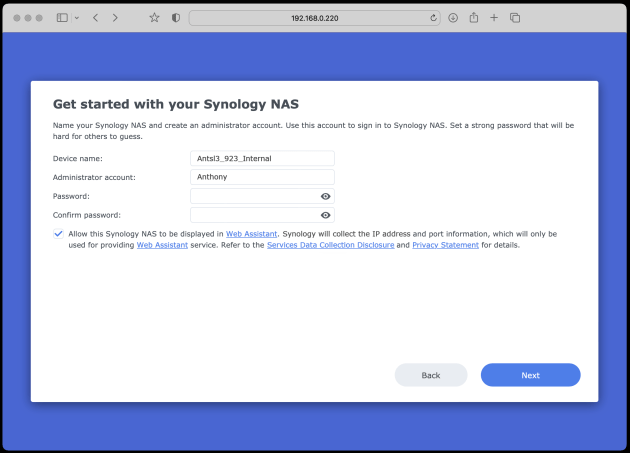
Task: Show Safari downloads icon
Action: click(453, 18)
